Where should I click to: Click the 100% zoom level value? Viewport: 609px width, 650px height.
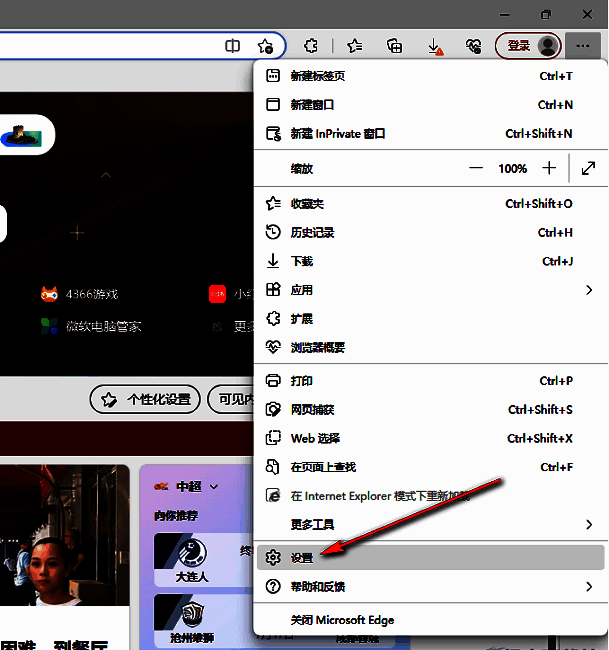pos(512,169)
